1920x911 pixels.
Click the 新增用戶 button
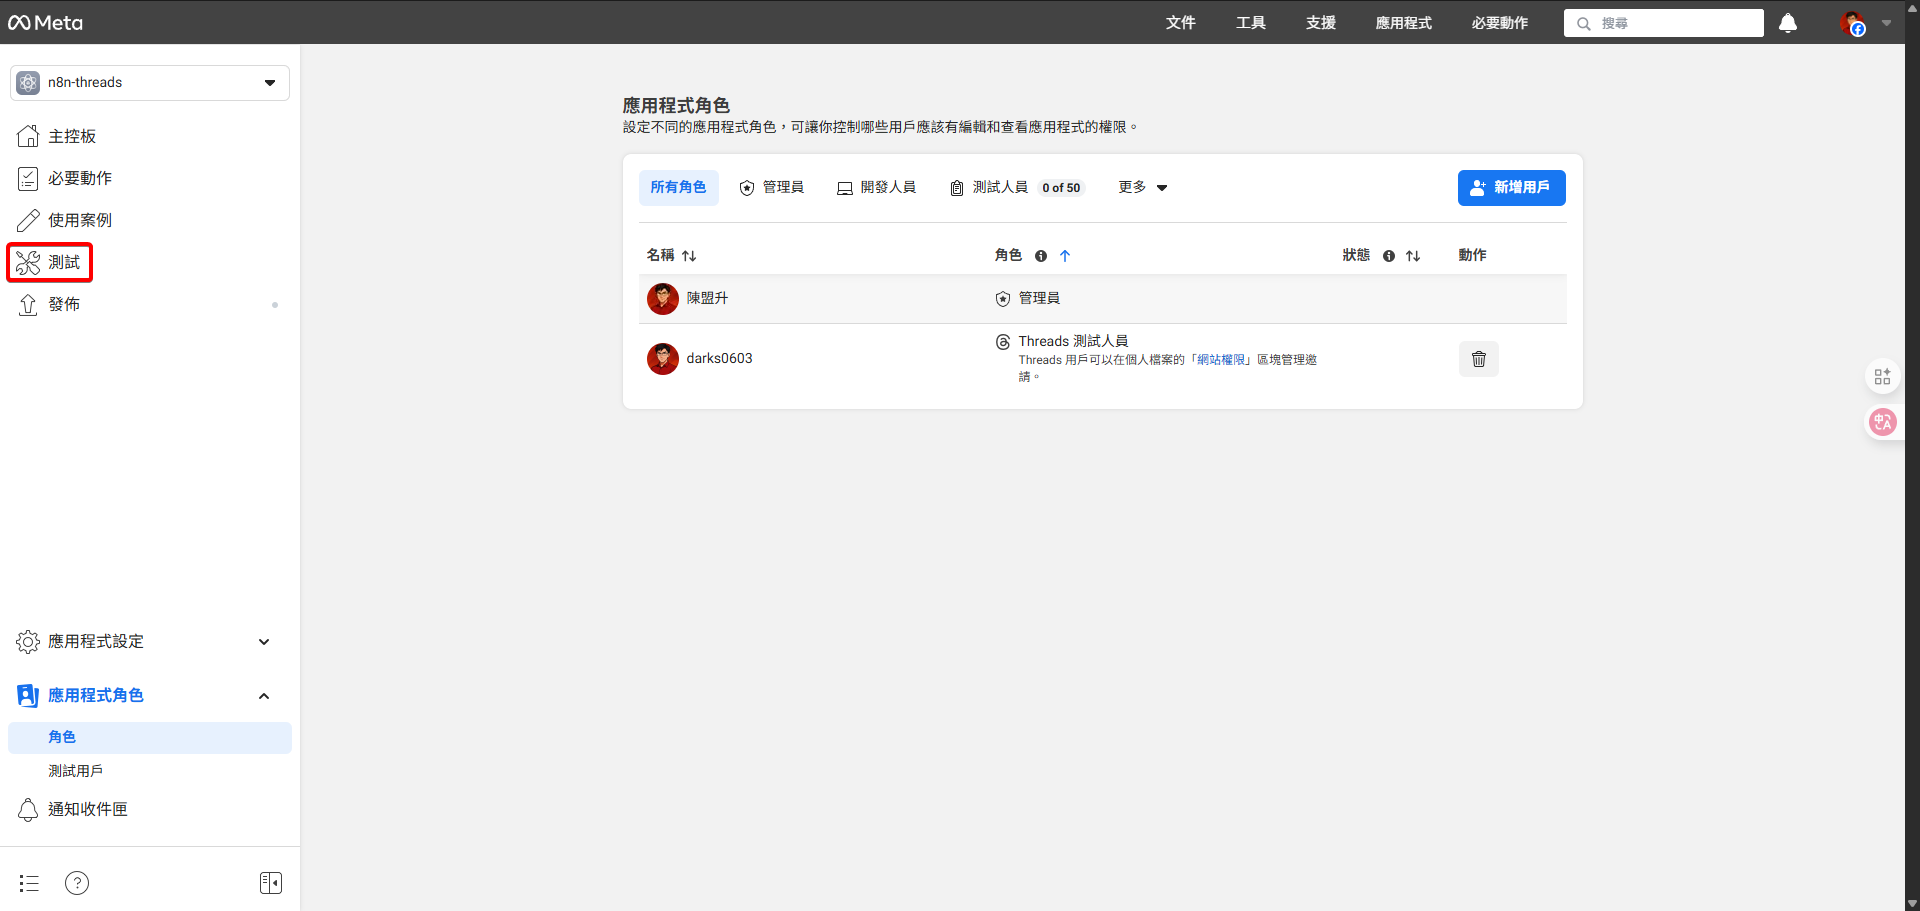point(1511,187)
